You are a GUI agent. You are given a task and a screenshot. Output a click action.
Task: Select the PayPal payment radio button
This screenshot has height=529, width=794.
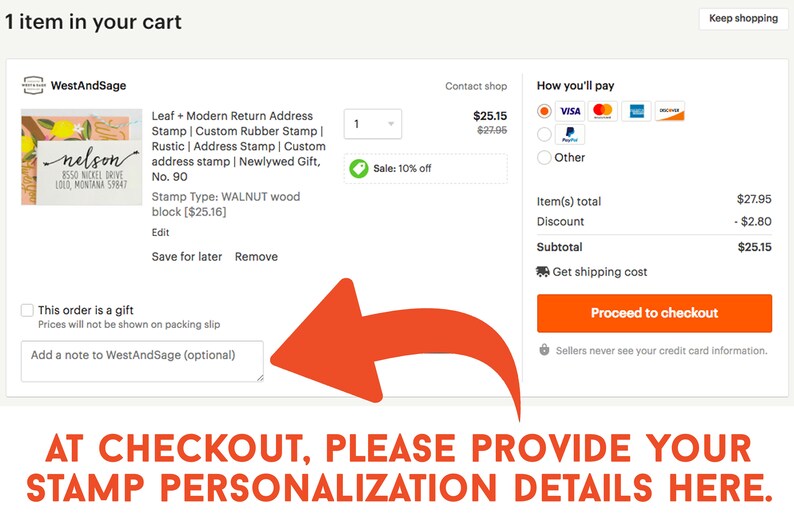(544, 134)
